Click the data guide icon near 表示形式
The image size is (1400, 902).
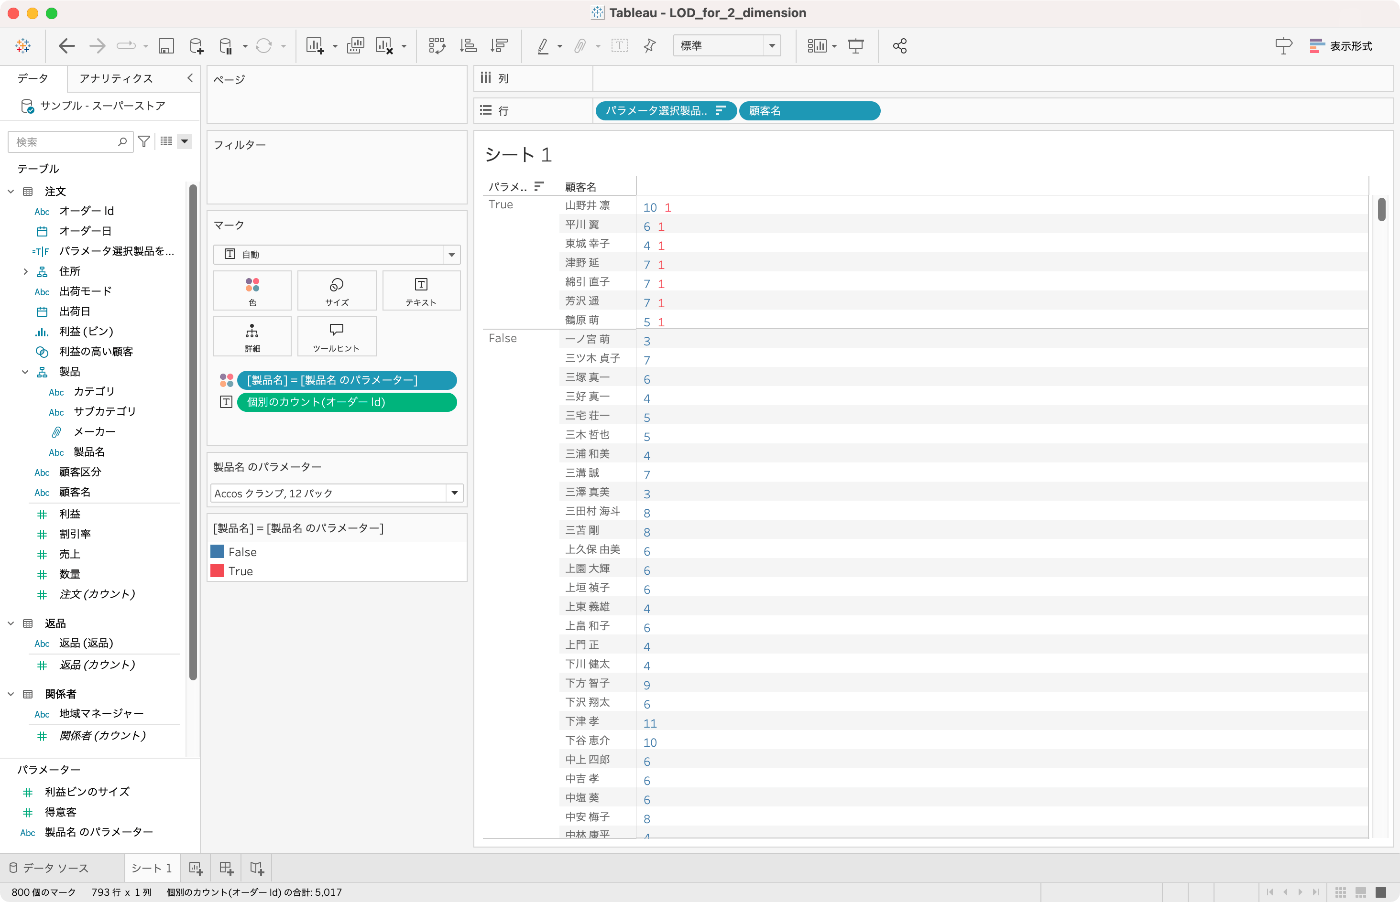pyautogui.click(x=1284, y=46)
